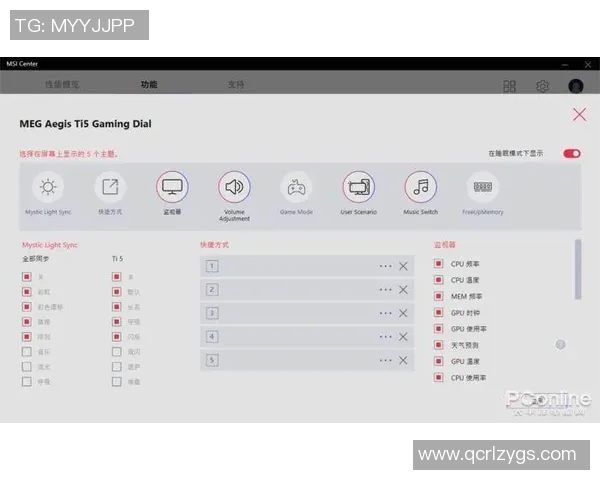Viewport: 600px width, 480px height.
Task: Select the Volume Adjustment speaker icon
Action: (x=234, y=187)
